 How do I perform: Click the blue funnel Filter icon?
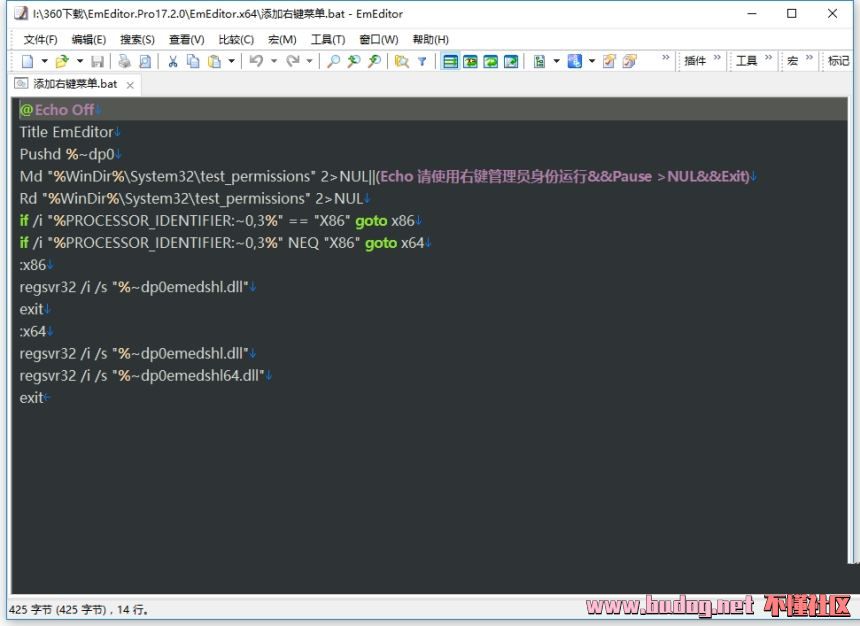[422, 61]
